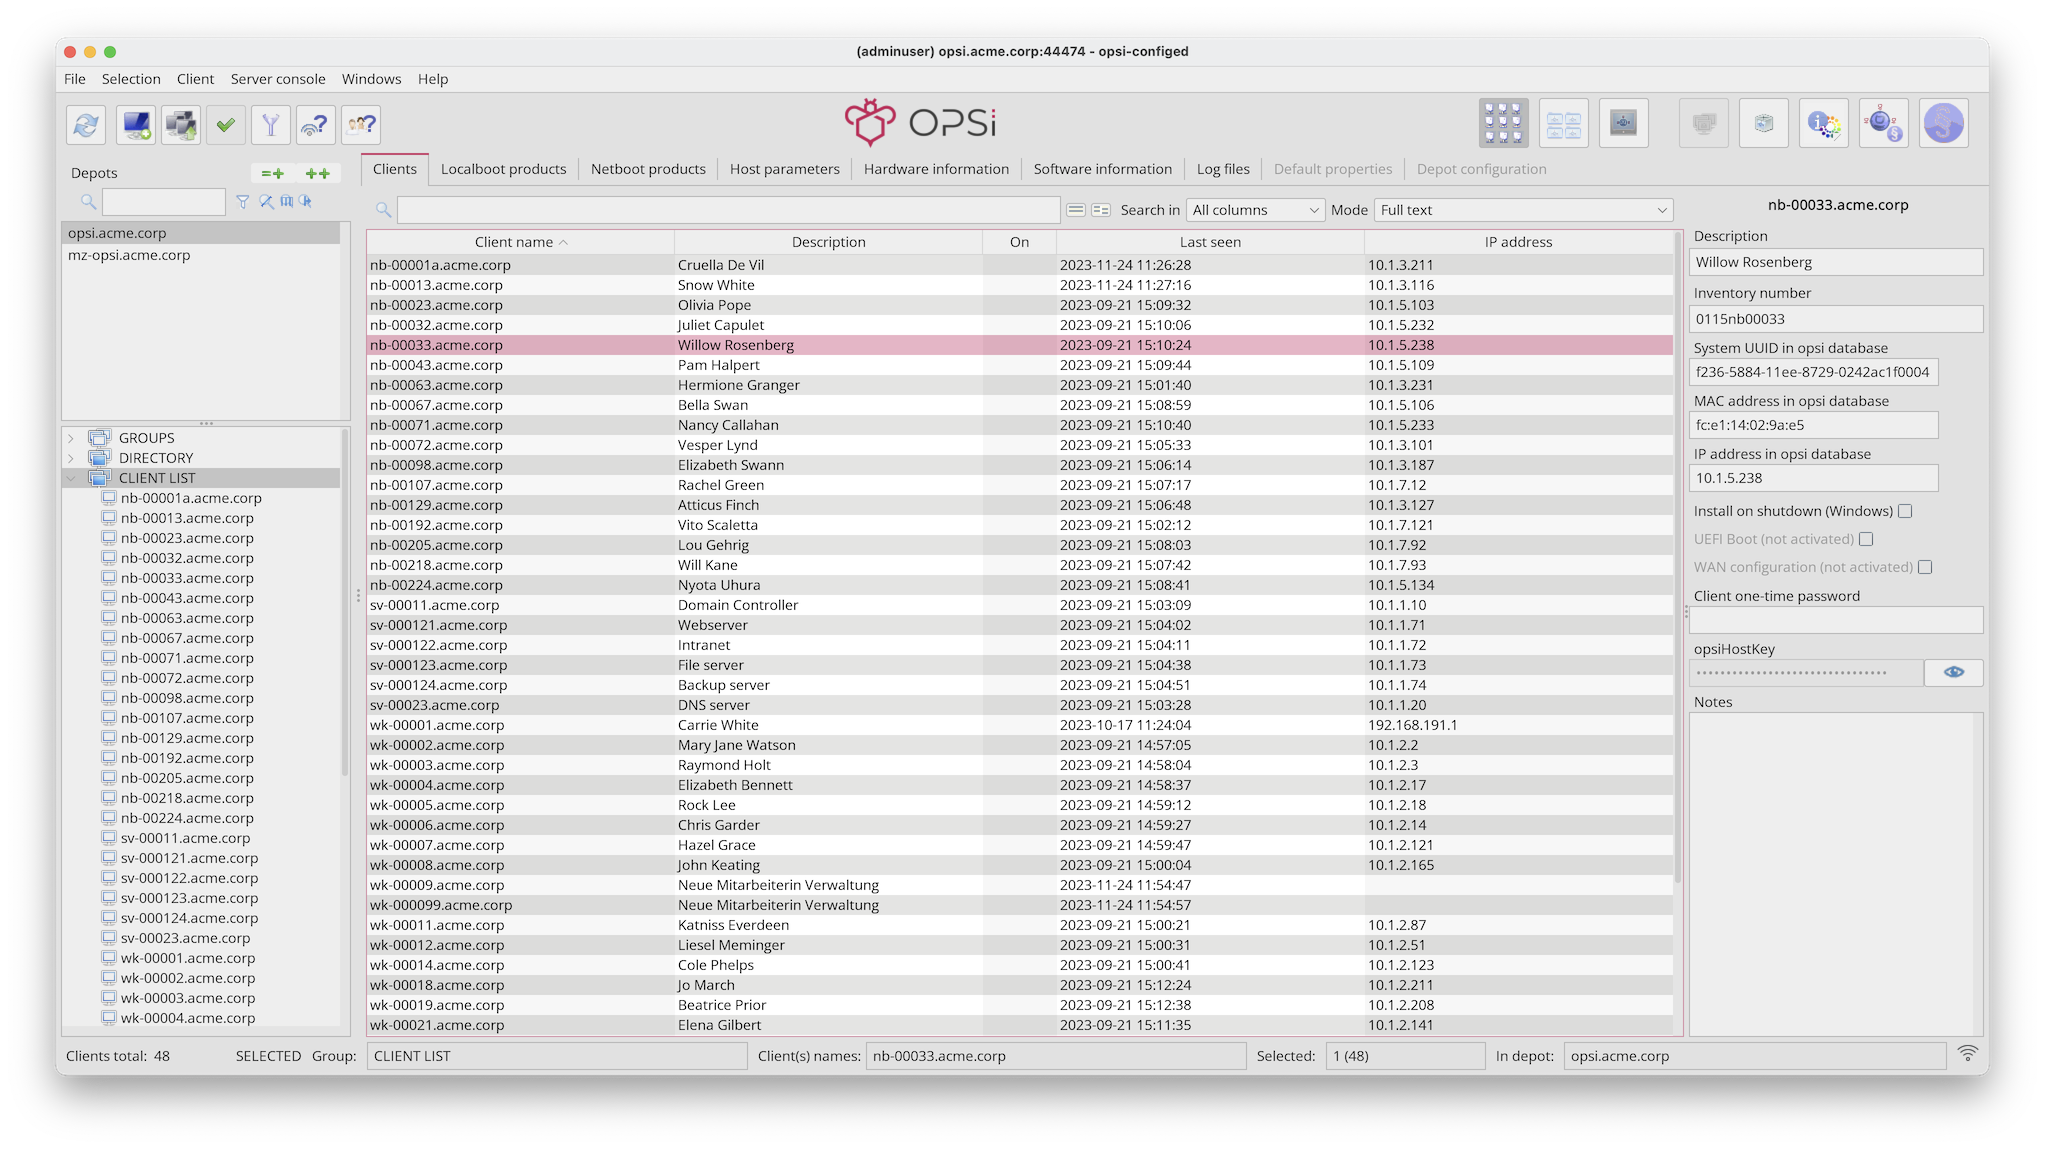Click the greyed stacked monitors group actions icon
This screenshot has width=2045, height=1149.
(x=1704, y=124)
